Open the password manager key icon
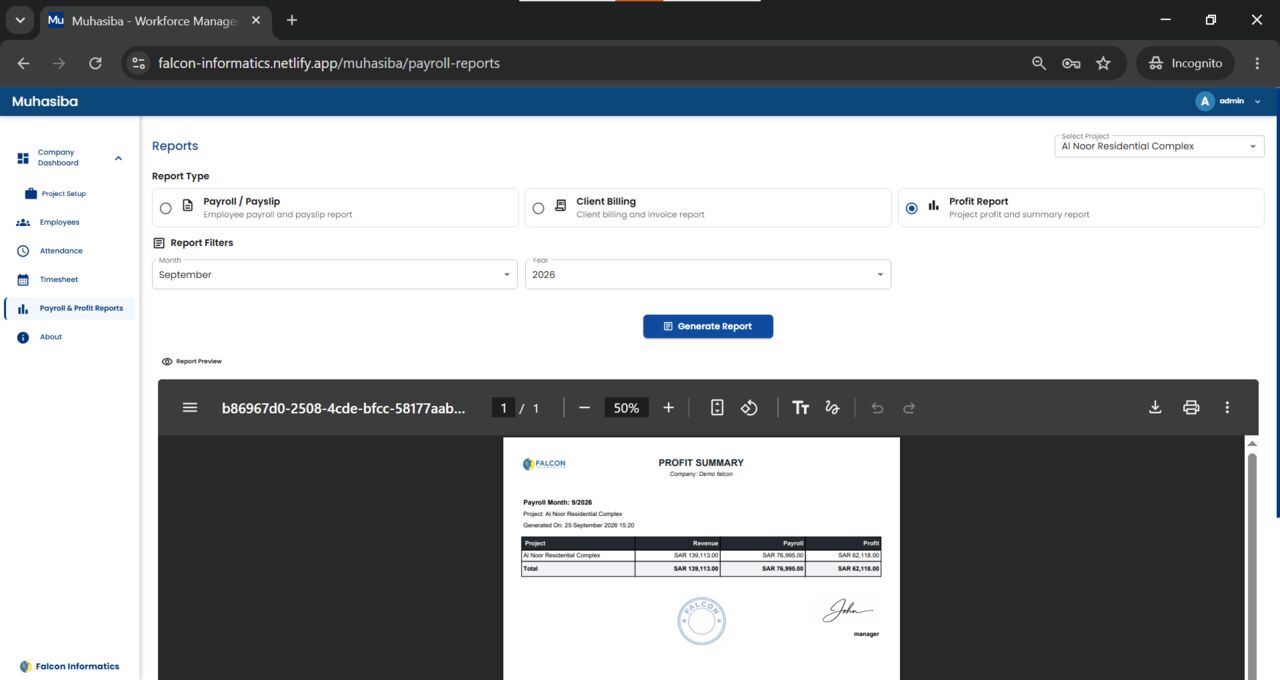 point(1071,63)
